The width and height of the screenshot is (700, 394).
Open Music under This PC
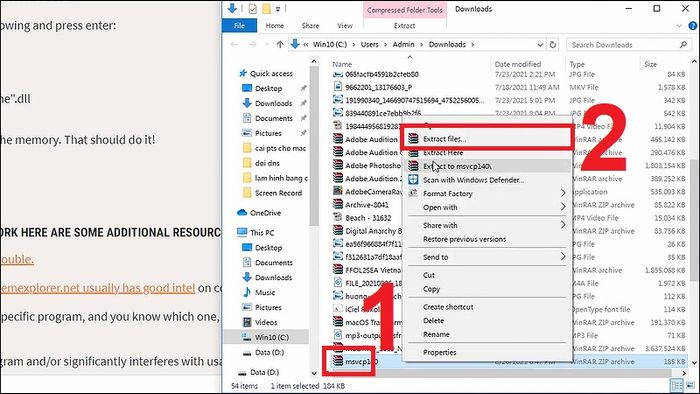click(264, 292)
